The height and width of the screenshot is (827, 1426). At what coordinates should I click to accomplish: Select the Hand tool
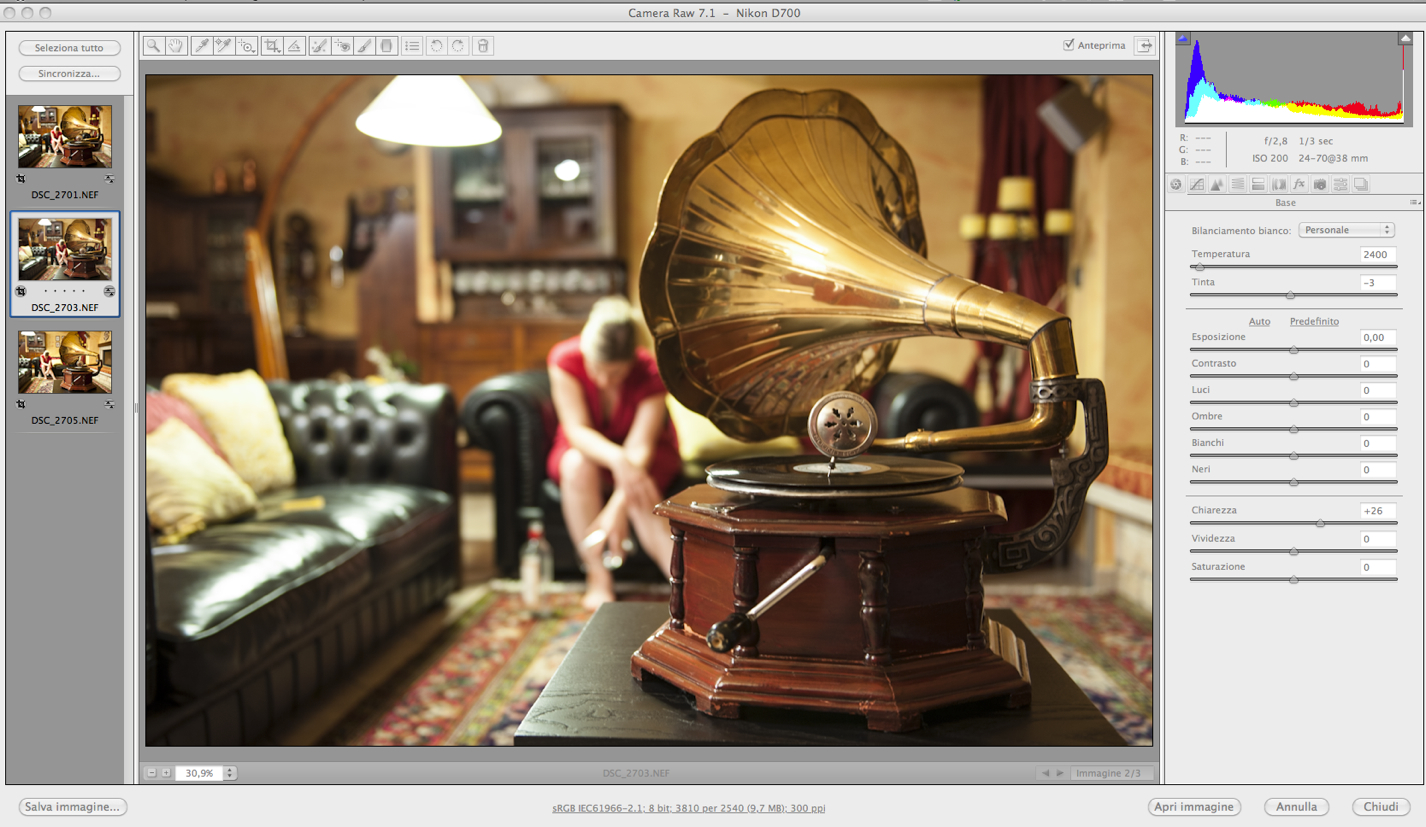click(x=177, y=46)
